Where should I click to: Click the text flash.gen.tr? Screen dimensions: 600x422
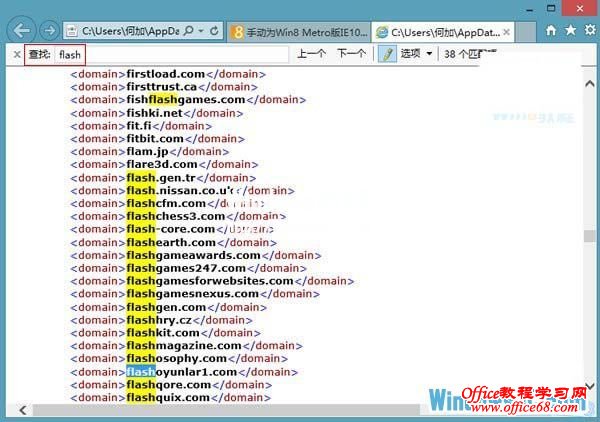coord(161,178)
